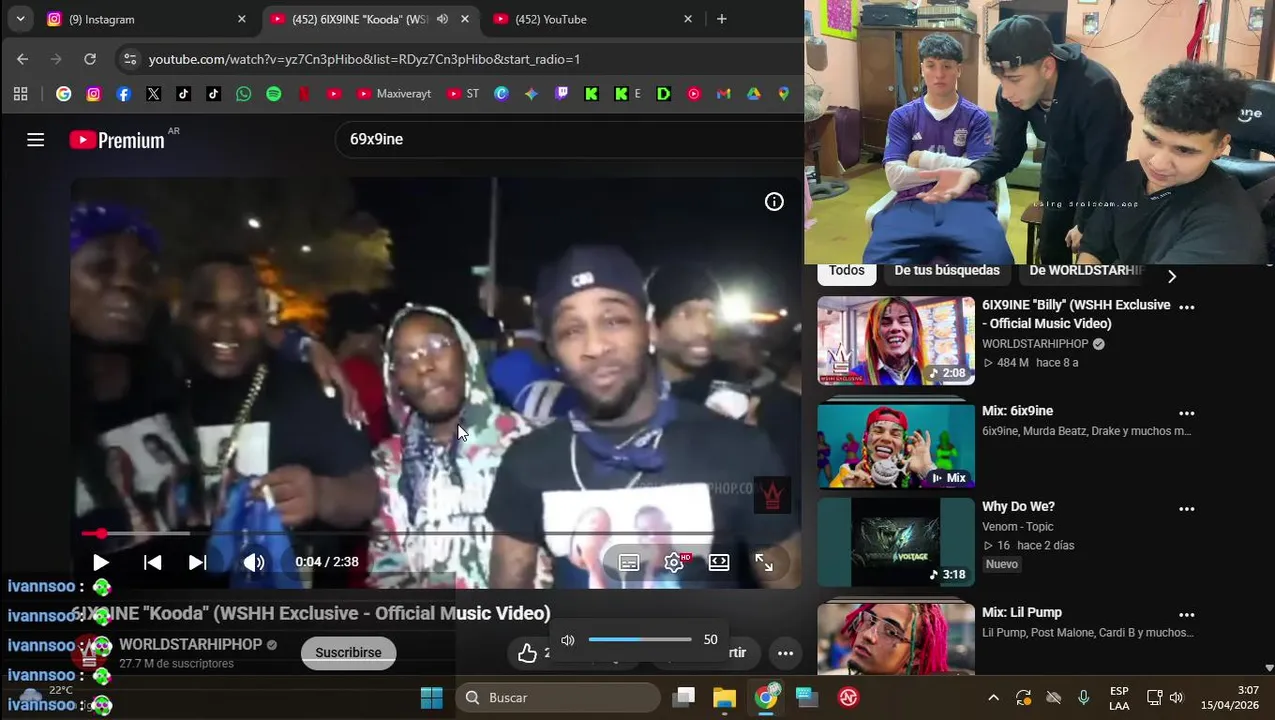Screen dimensions: 1275x720
Task: Open the apps grid bookmark
Action: pyautogui.click(x=20, y=94)
